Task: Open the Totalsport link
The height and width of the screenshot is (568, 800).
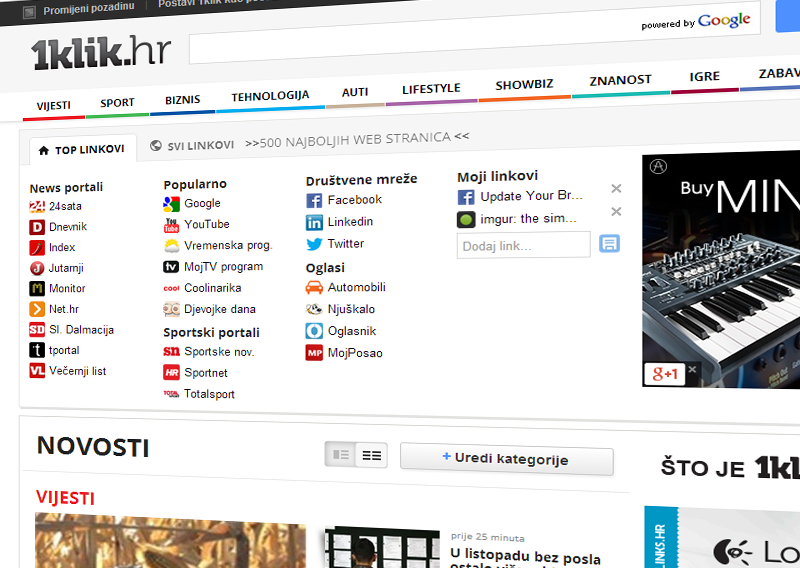Action: 209,394
